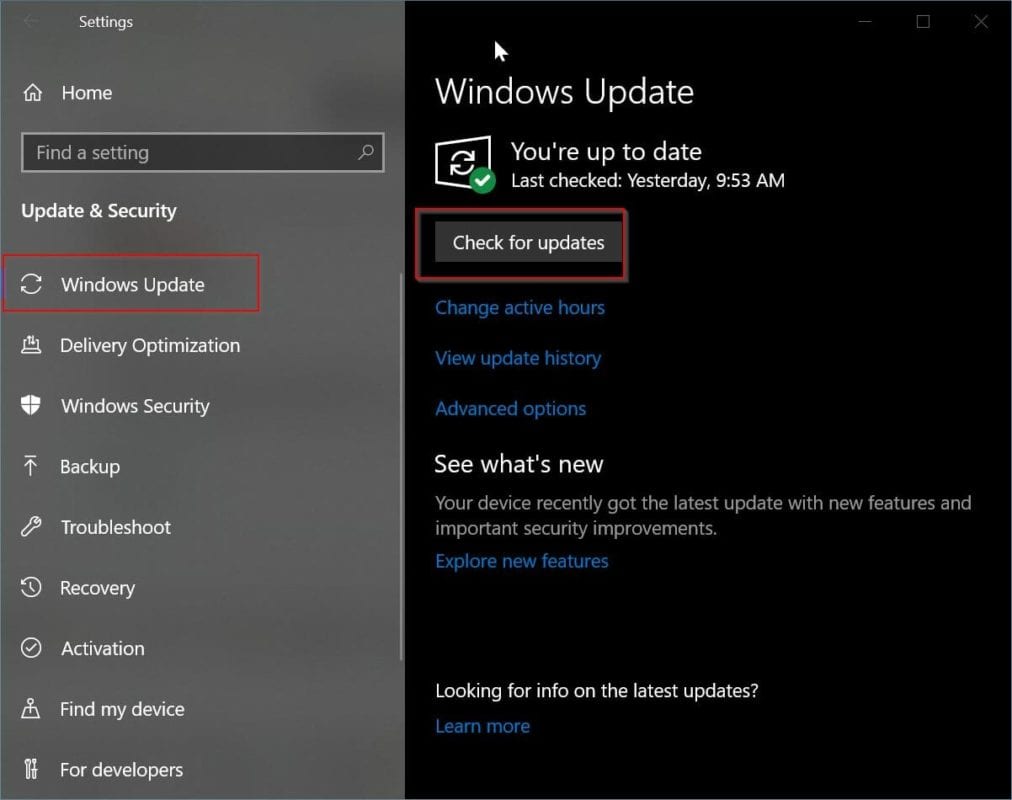
Task: Select the Windows Update sync icon
Action: pos(33,284)
